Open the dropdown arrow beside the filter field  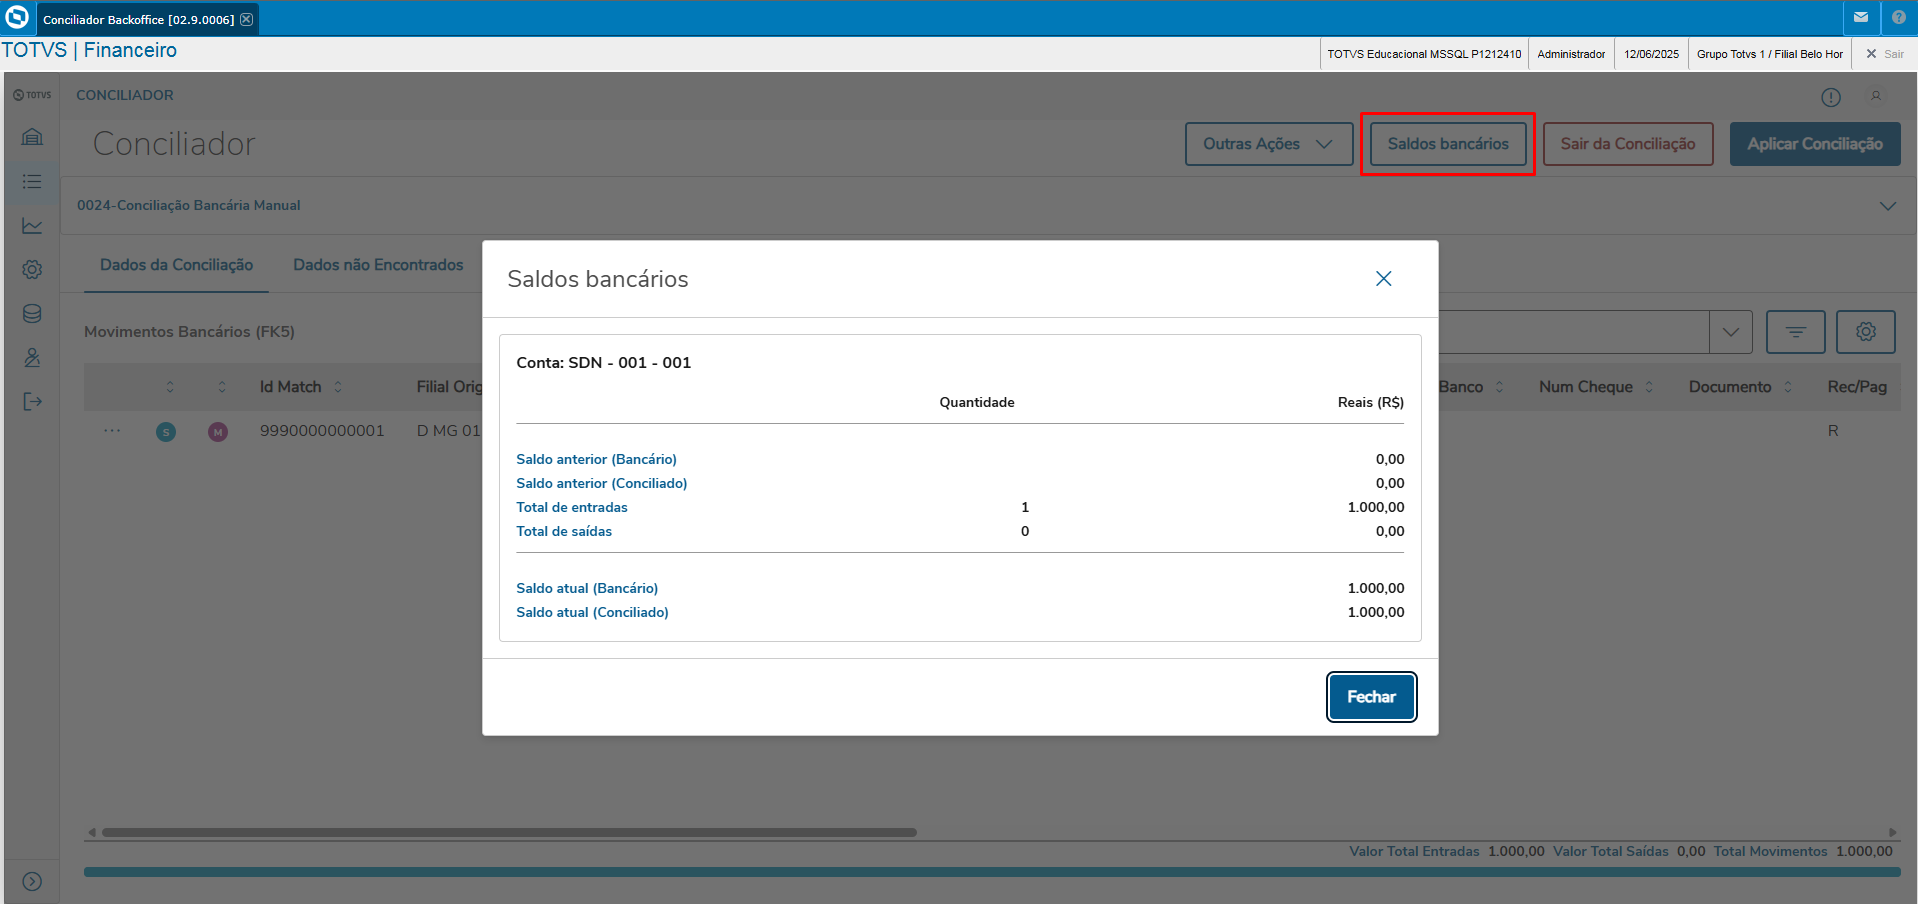click(x=1731, y=332)
